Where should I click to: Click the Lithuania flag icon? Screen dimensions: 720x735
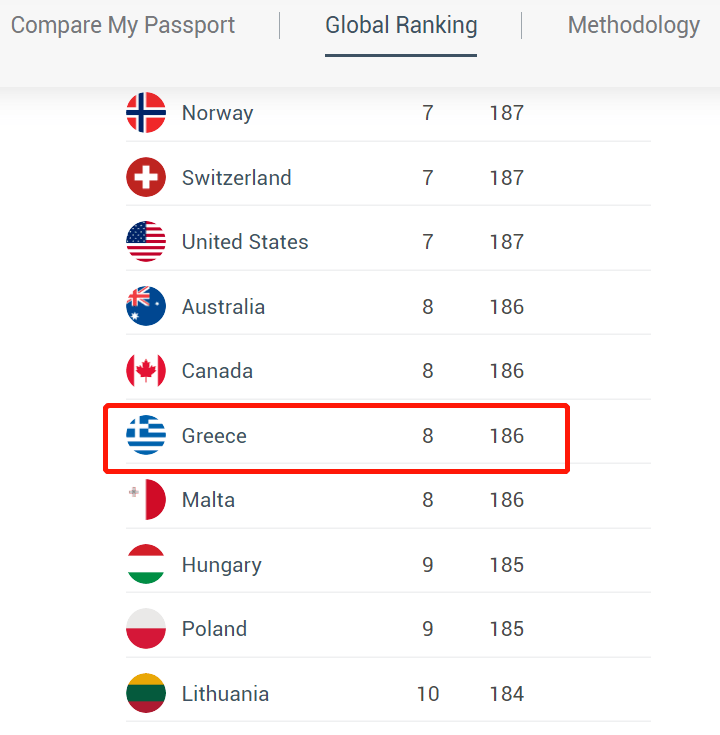[x=146, y=694]
